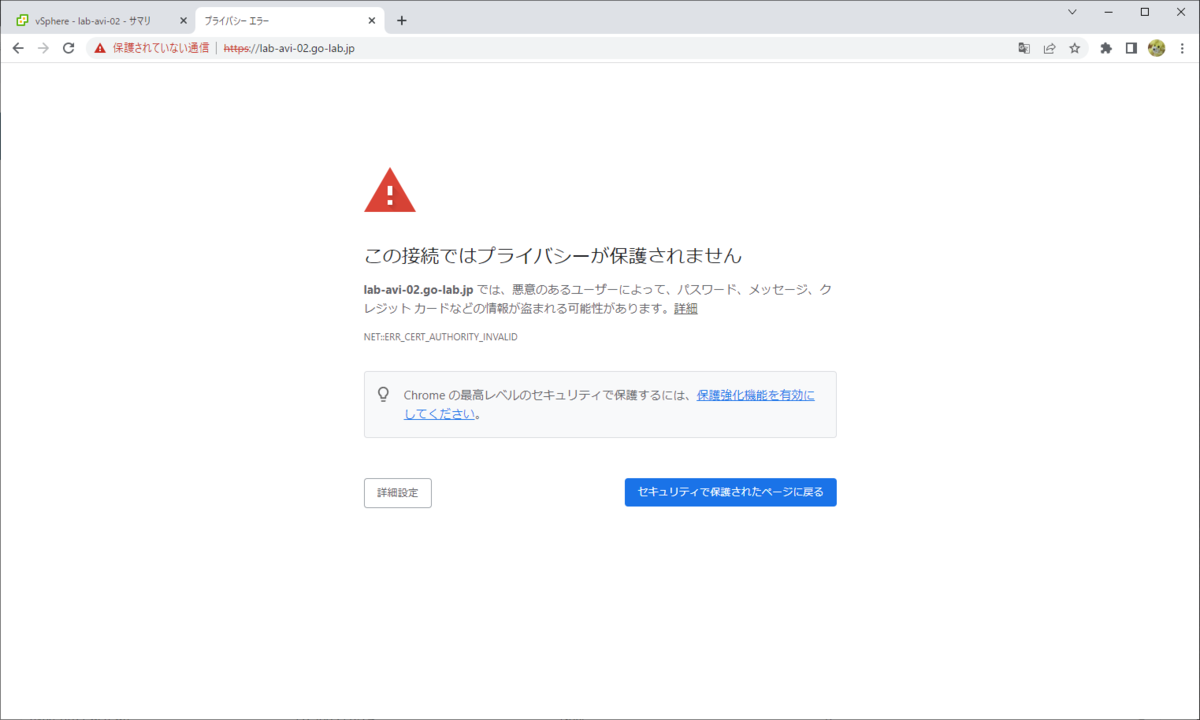The width and height of the screenshot is (1200, 720).
Task: Click the large red warning triangle
Action: click(390, 190)
